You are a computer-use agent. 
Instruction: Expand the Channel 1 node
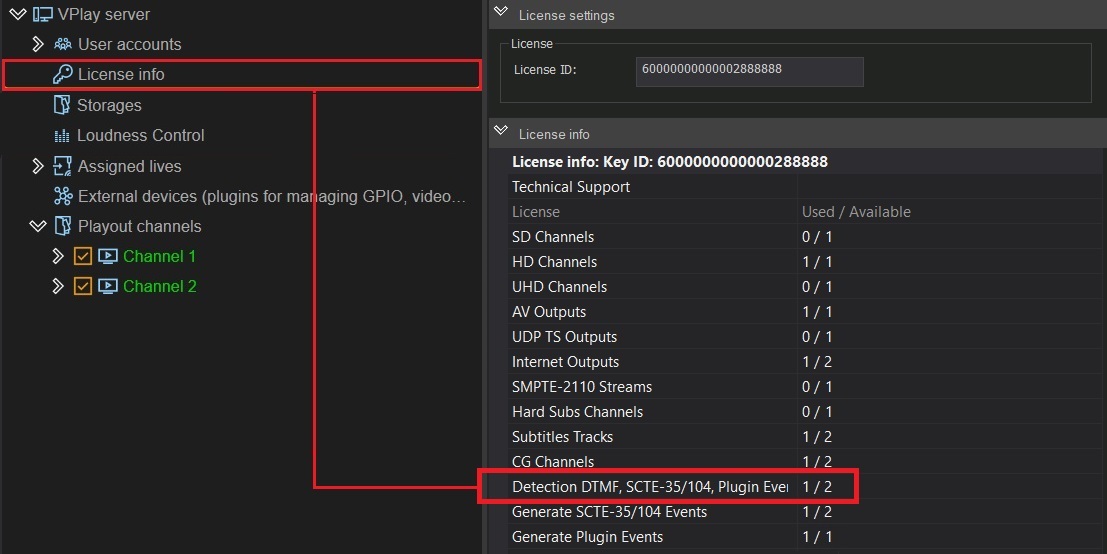[x=58, y=256]
